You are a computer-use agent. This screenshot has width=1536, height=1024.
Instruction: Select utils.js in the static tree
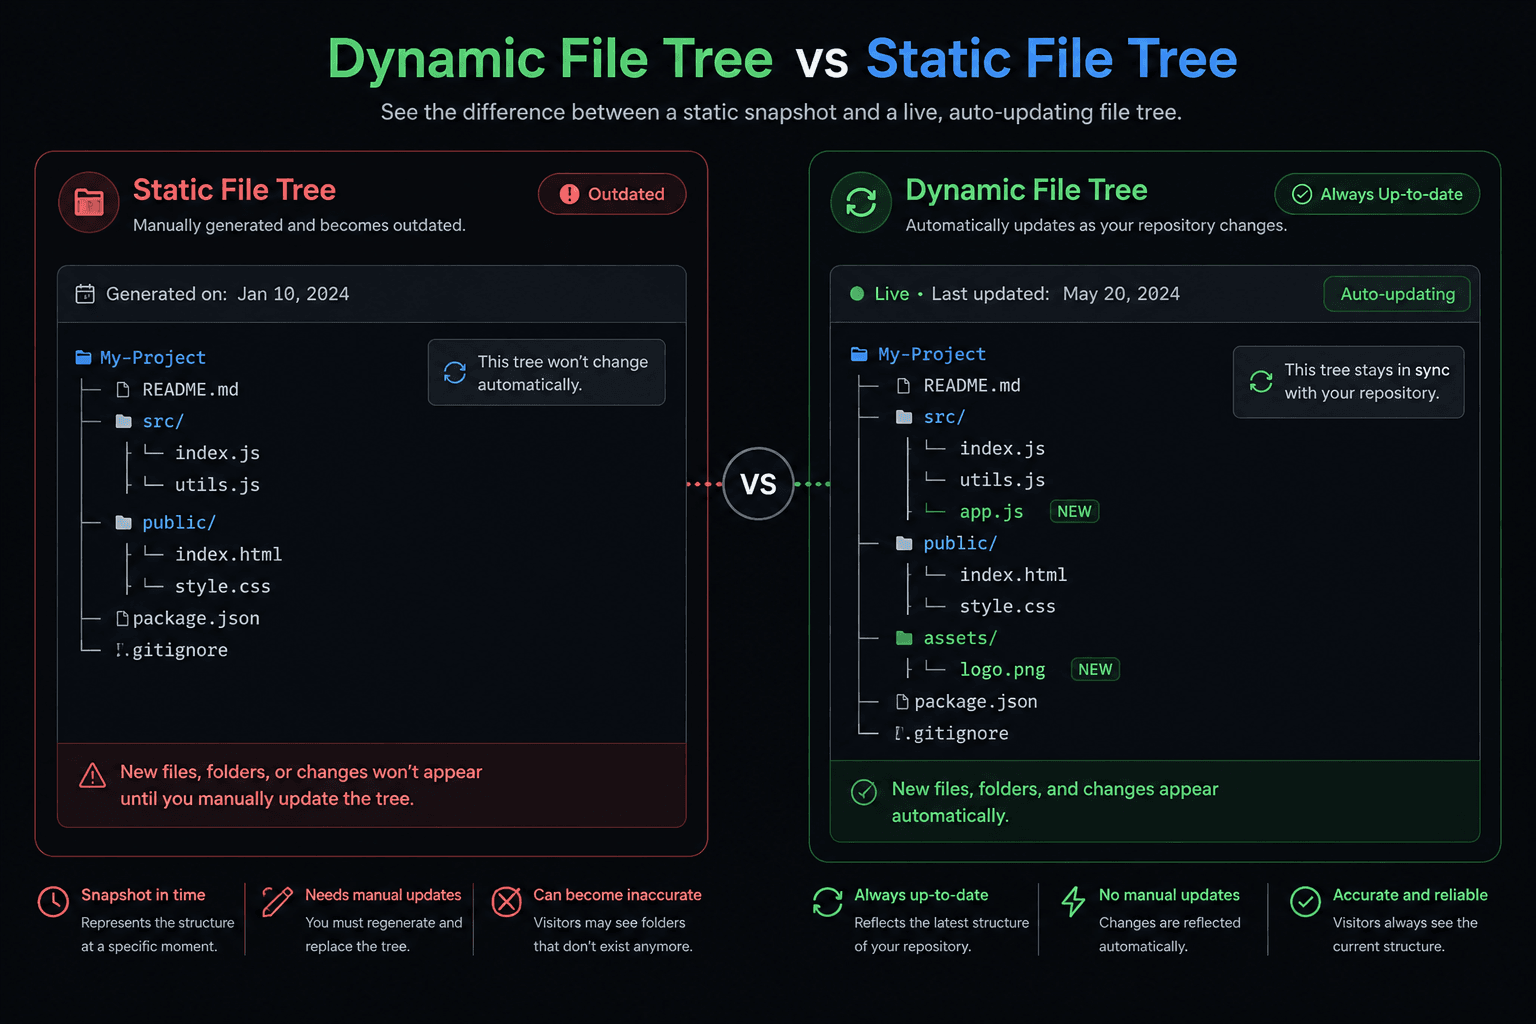pyautogui.click(x=217, y=485)
